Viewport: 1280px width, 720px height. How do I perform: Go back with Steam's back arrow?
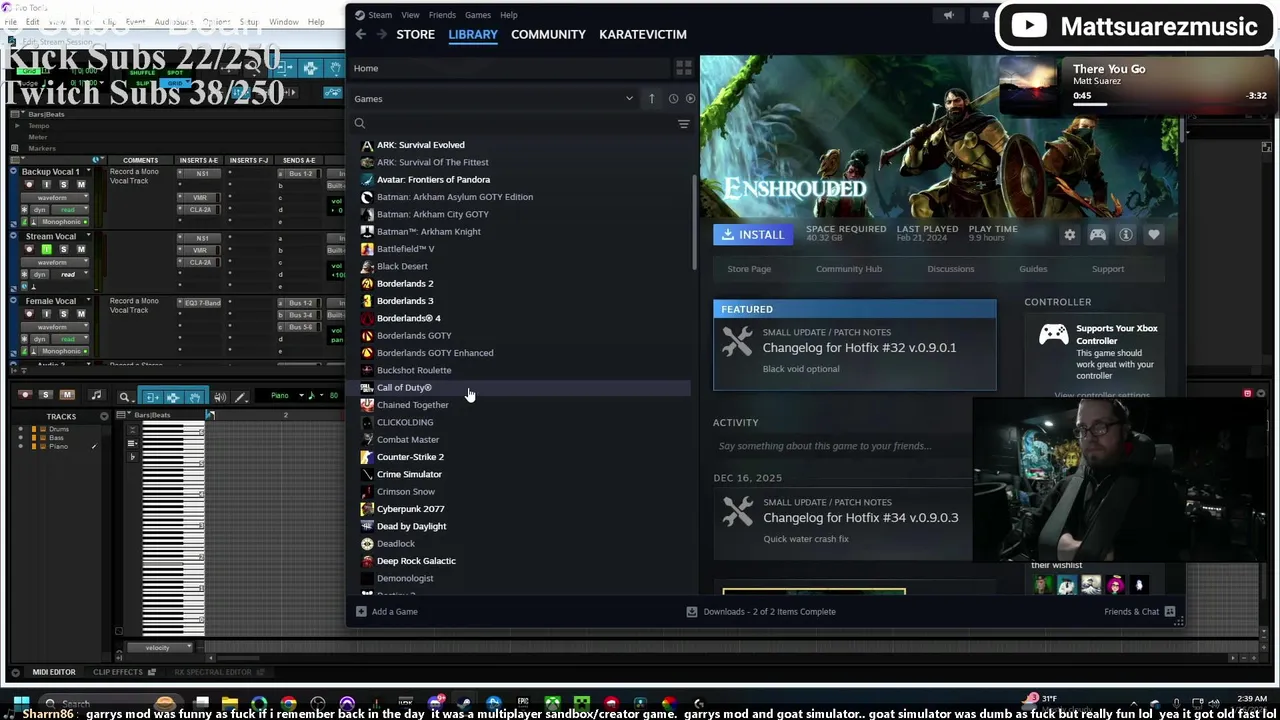click(361, 34)
